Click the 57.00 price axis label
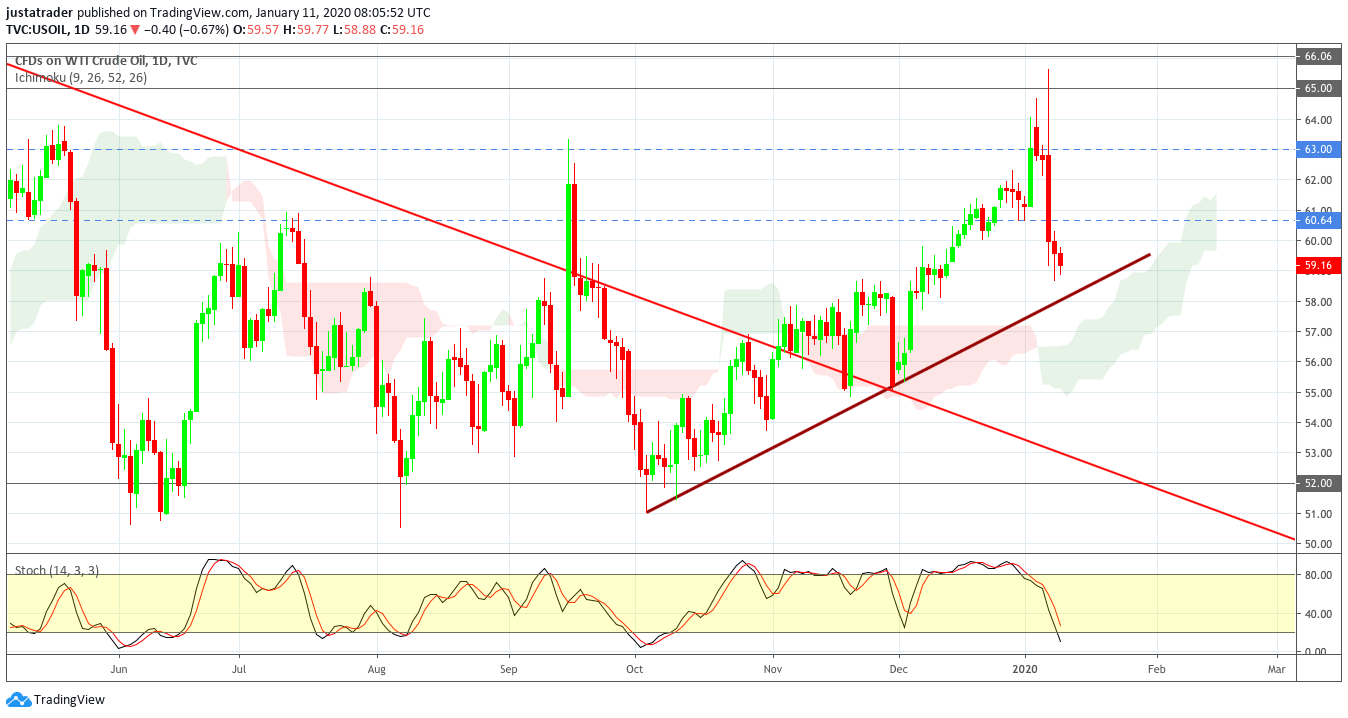The image size is (1348, 718). [1319, 332]
